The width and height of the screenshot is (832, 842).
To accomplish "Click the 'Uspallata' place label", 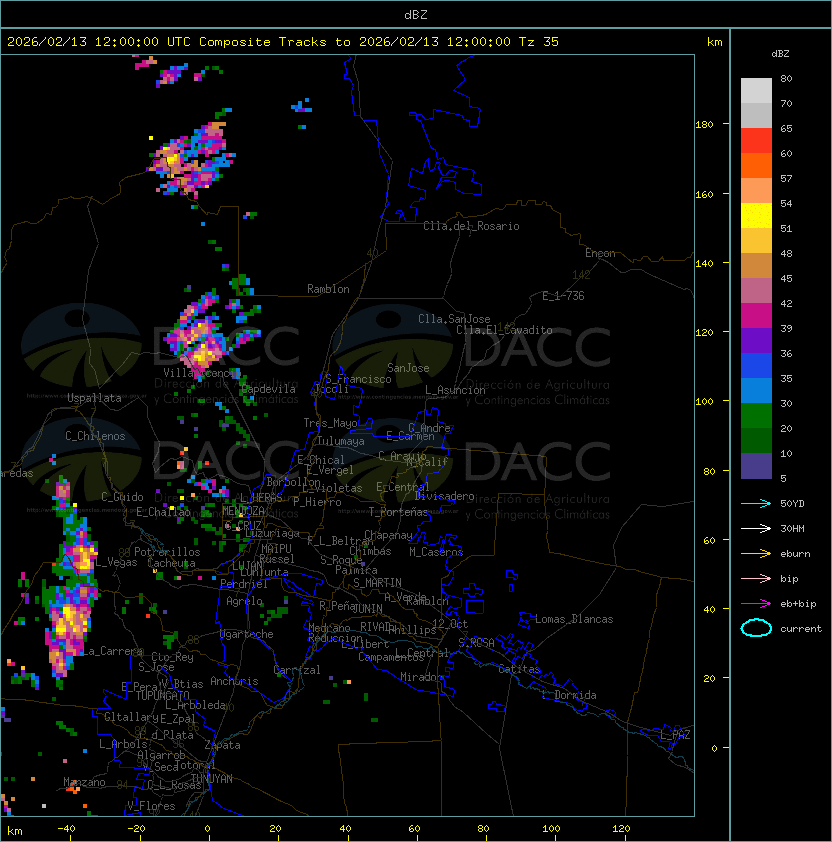I will coord(94,398).
